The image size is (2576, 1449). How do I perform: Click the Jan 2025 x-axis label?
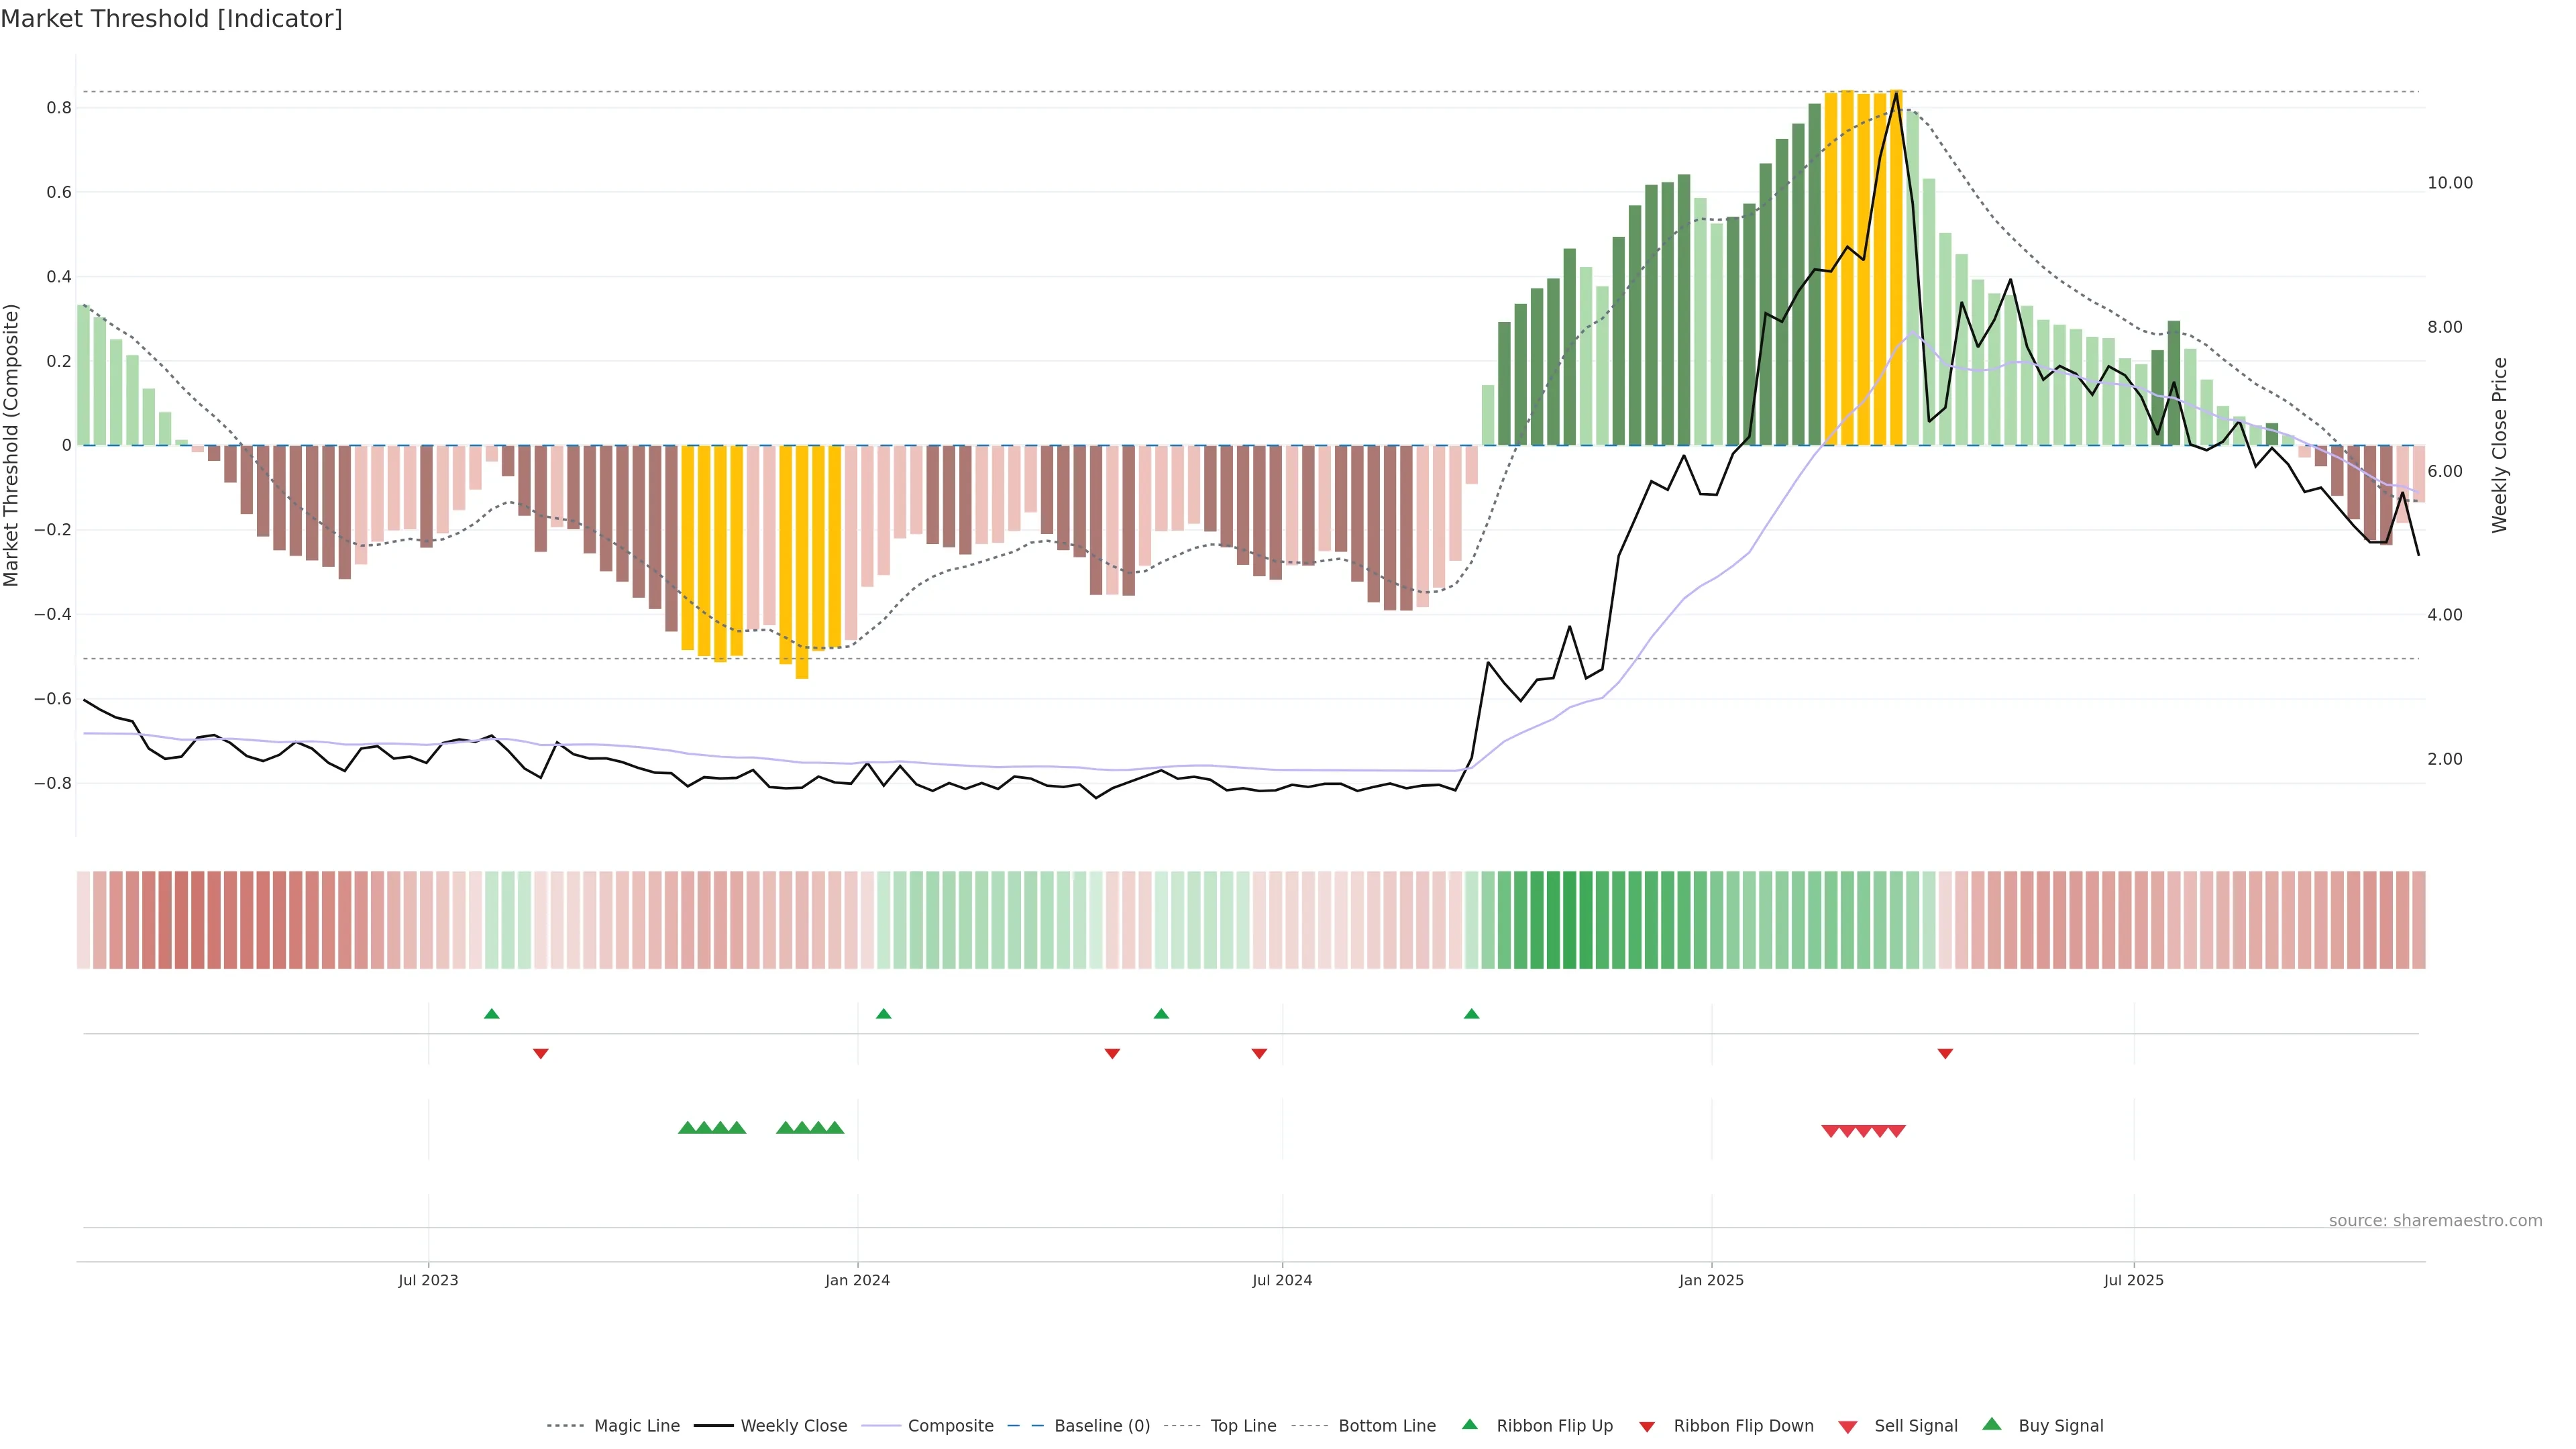coord(1711,1280)
